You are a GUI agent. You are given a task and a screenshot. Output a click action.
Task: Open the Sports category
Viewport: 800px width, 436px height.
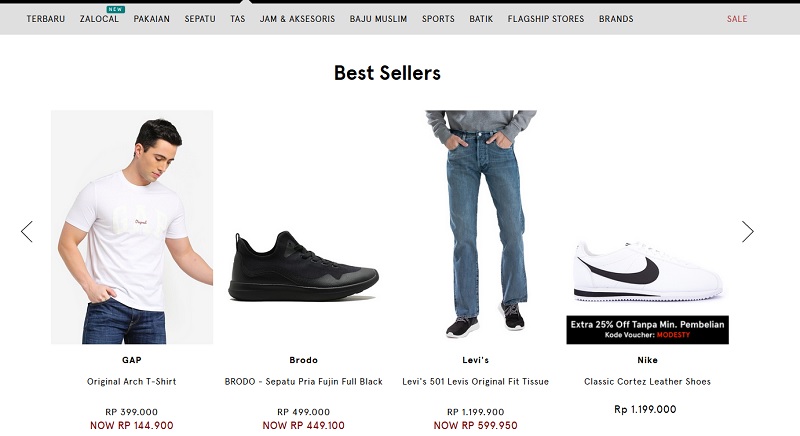pyautogui.click(x=438, y=19)
